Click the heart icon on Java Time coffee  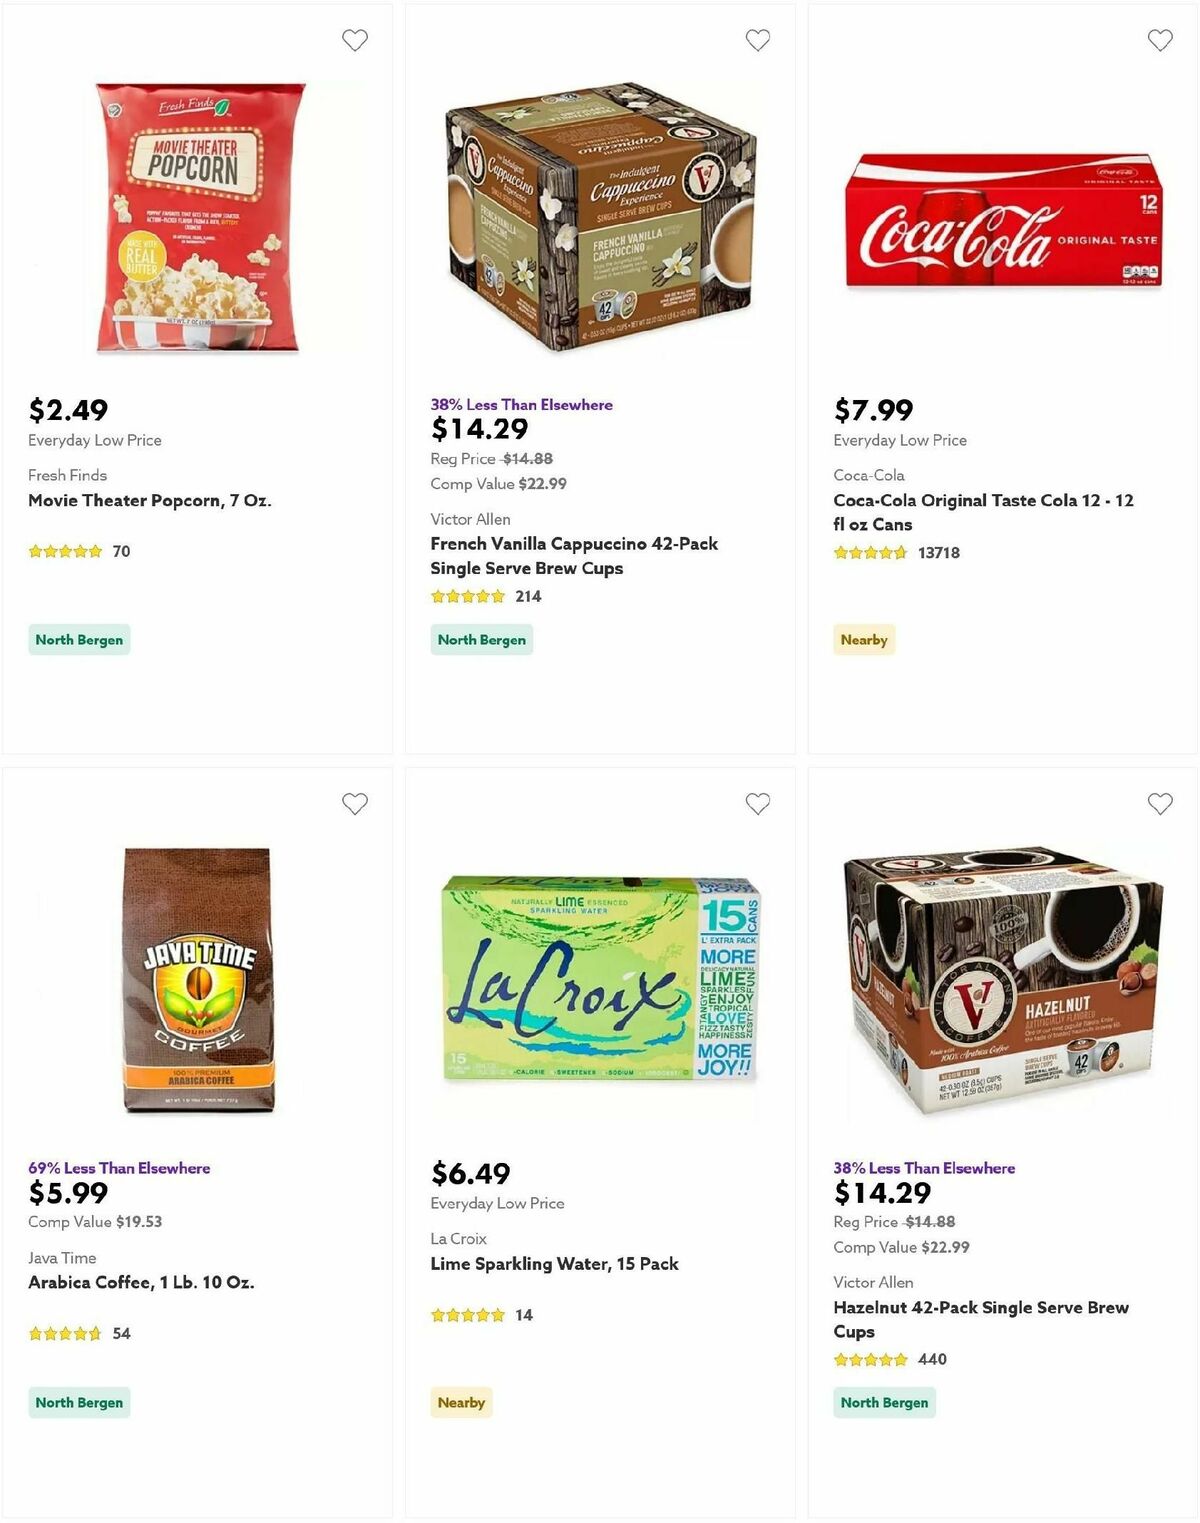(x=355, y=803)
